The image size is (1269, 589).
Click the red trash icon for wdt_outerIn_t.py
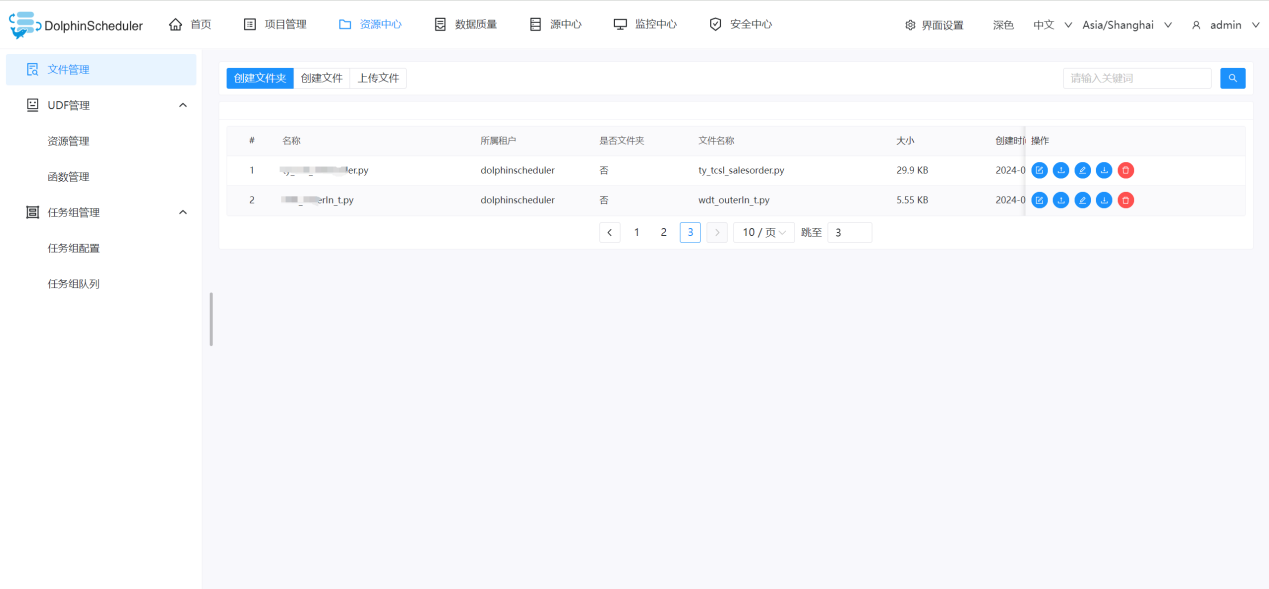coord(1126,200)
